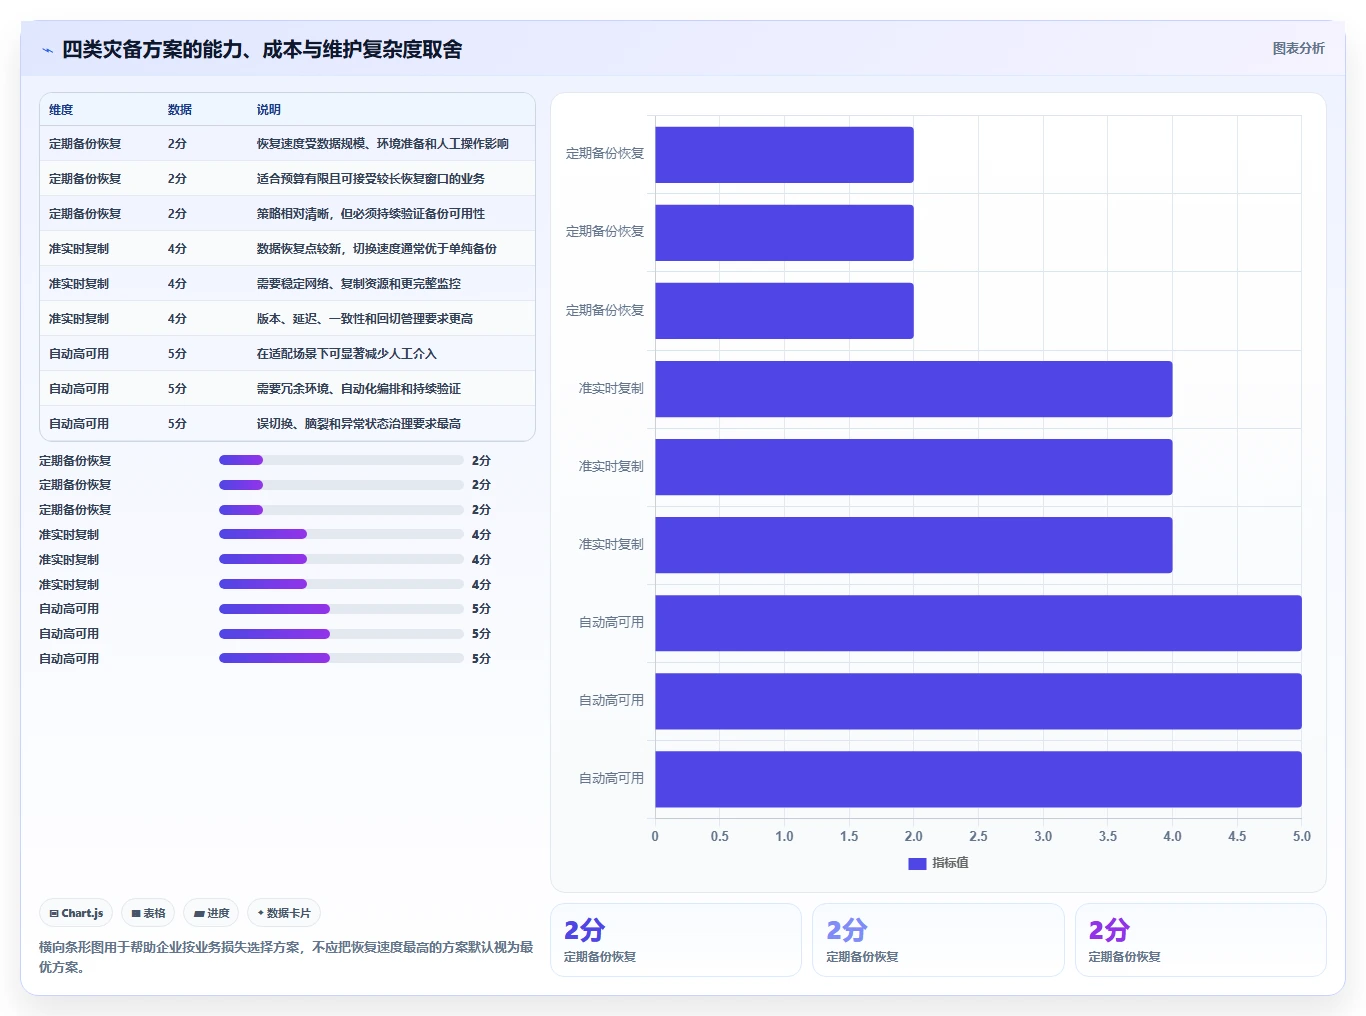Click the 0.5 tick on the chart axis
This screenshot has height=1016, width=1366.
pos(720,836)
